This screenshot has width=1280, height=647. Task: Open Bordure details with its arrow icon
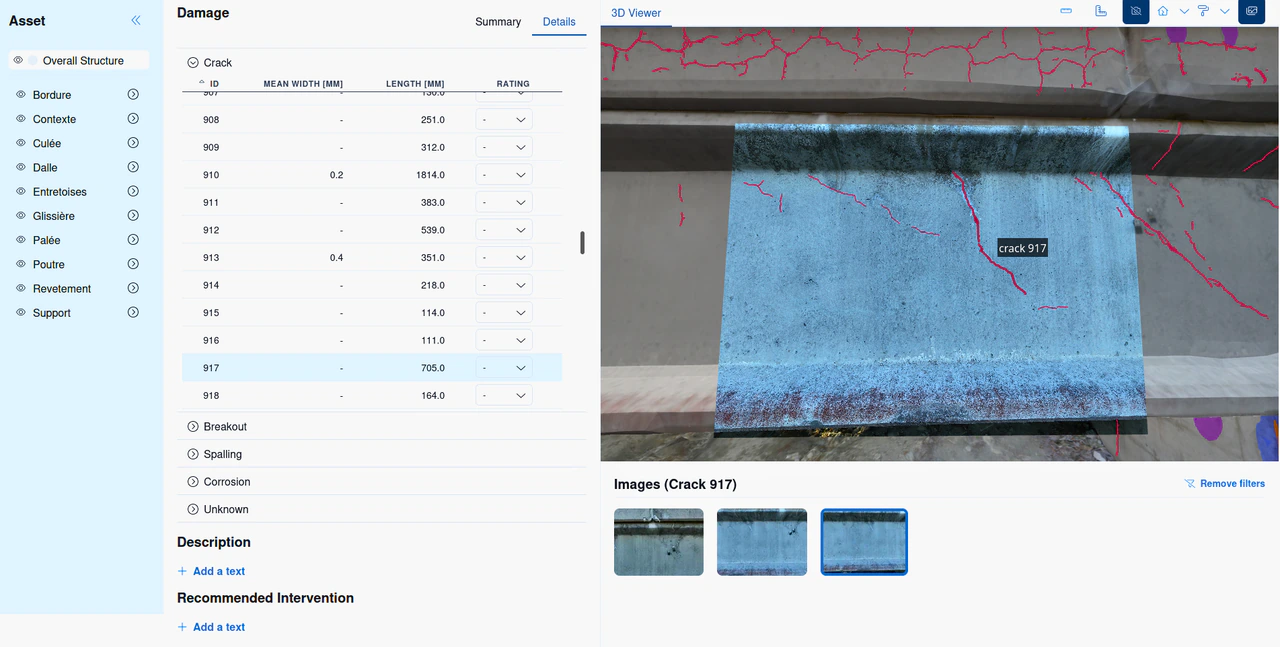click(x=133, y=94)
